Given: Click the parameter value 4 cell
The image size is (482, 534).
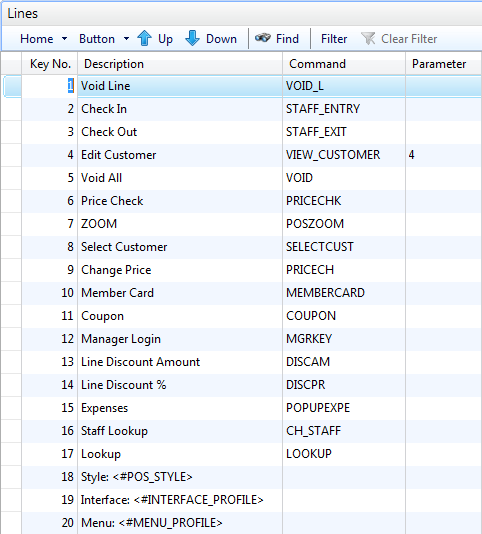Looking at the screenshot, I should [444, 155].
